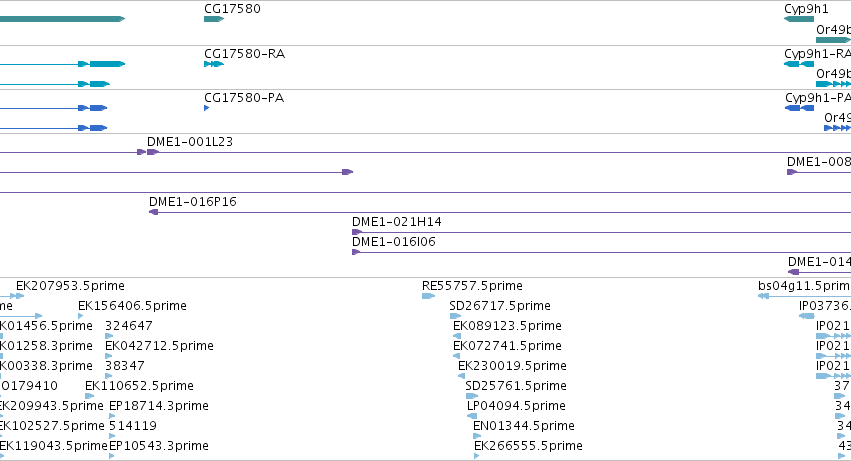The width and height of the screenshot is (851, 461).
Task: Click the RE55757.5prime EST arrow
Action: tap(428, 296)
